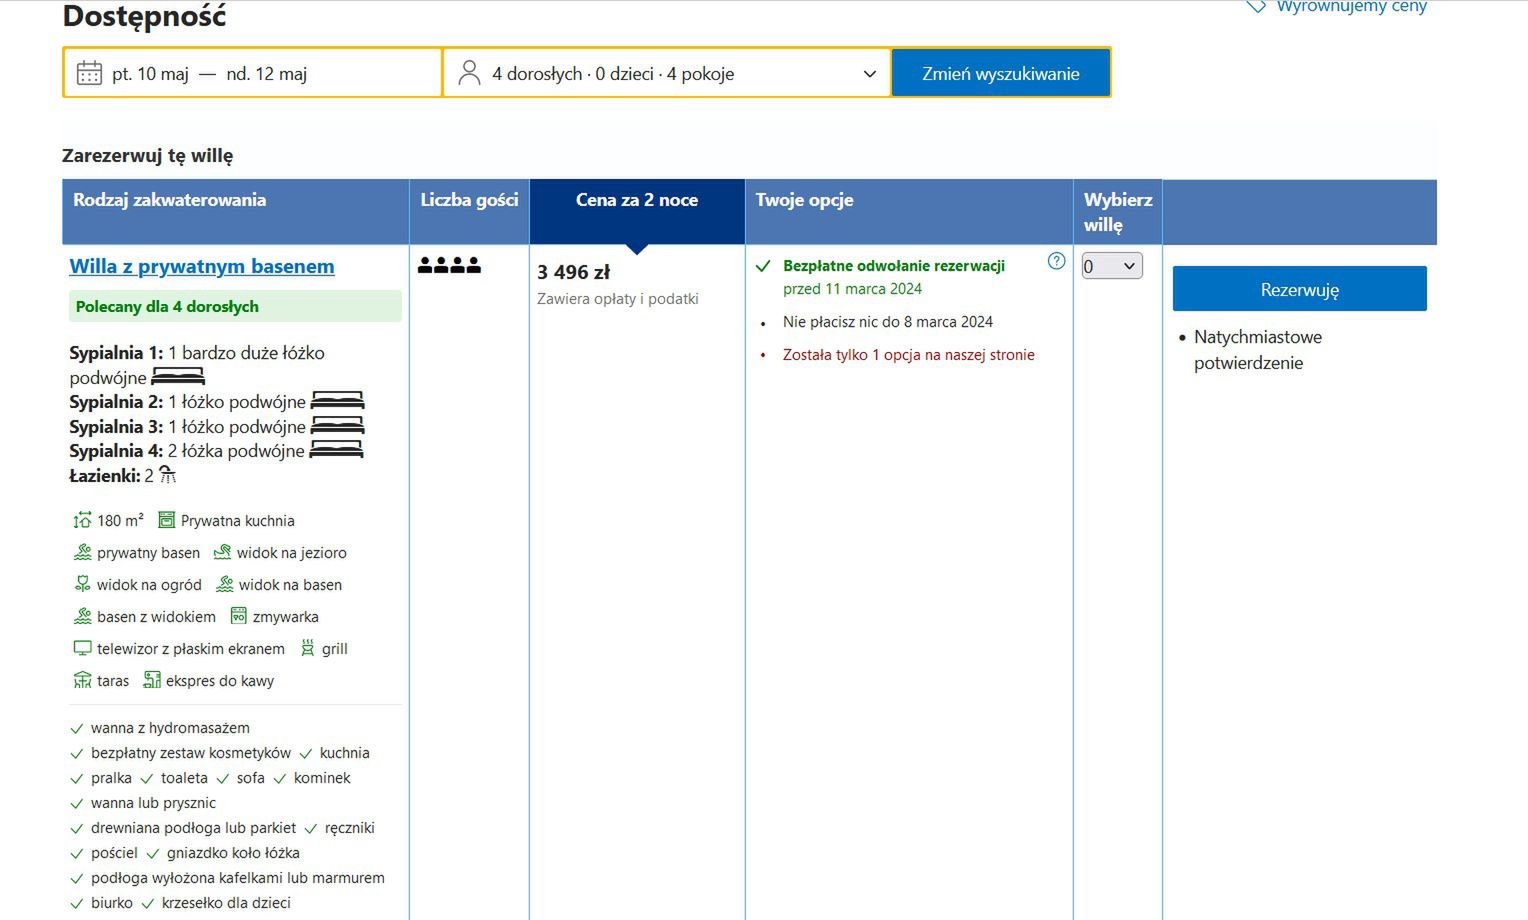Open the Wybierz willę quantity dropdown
Screen dimensions: 1528x920
(1112, 266)
